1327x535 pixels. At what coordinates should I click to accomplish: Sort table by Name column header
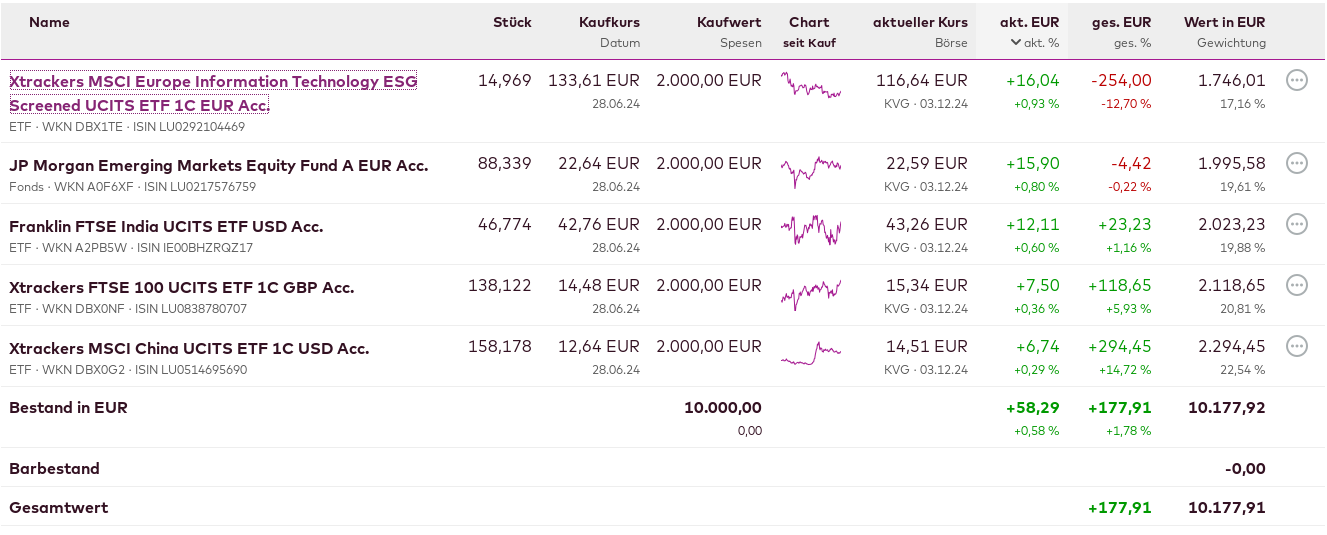49,22
